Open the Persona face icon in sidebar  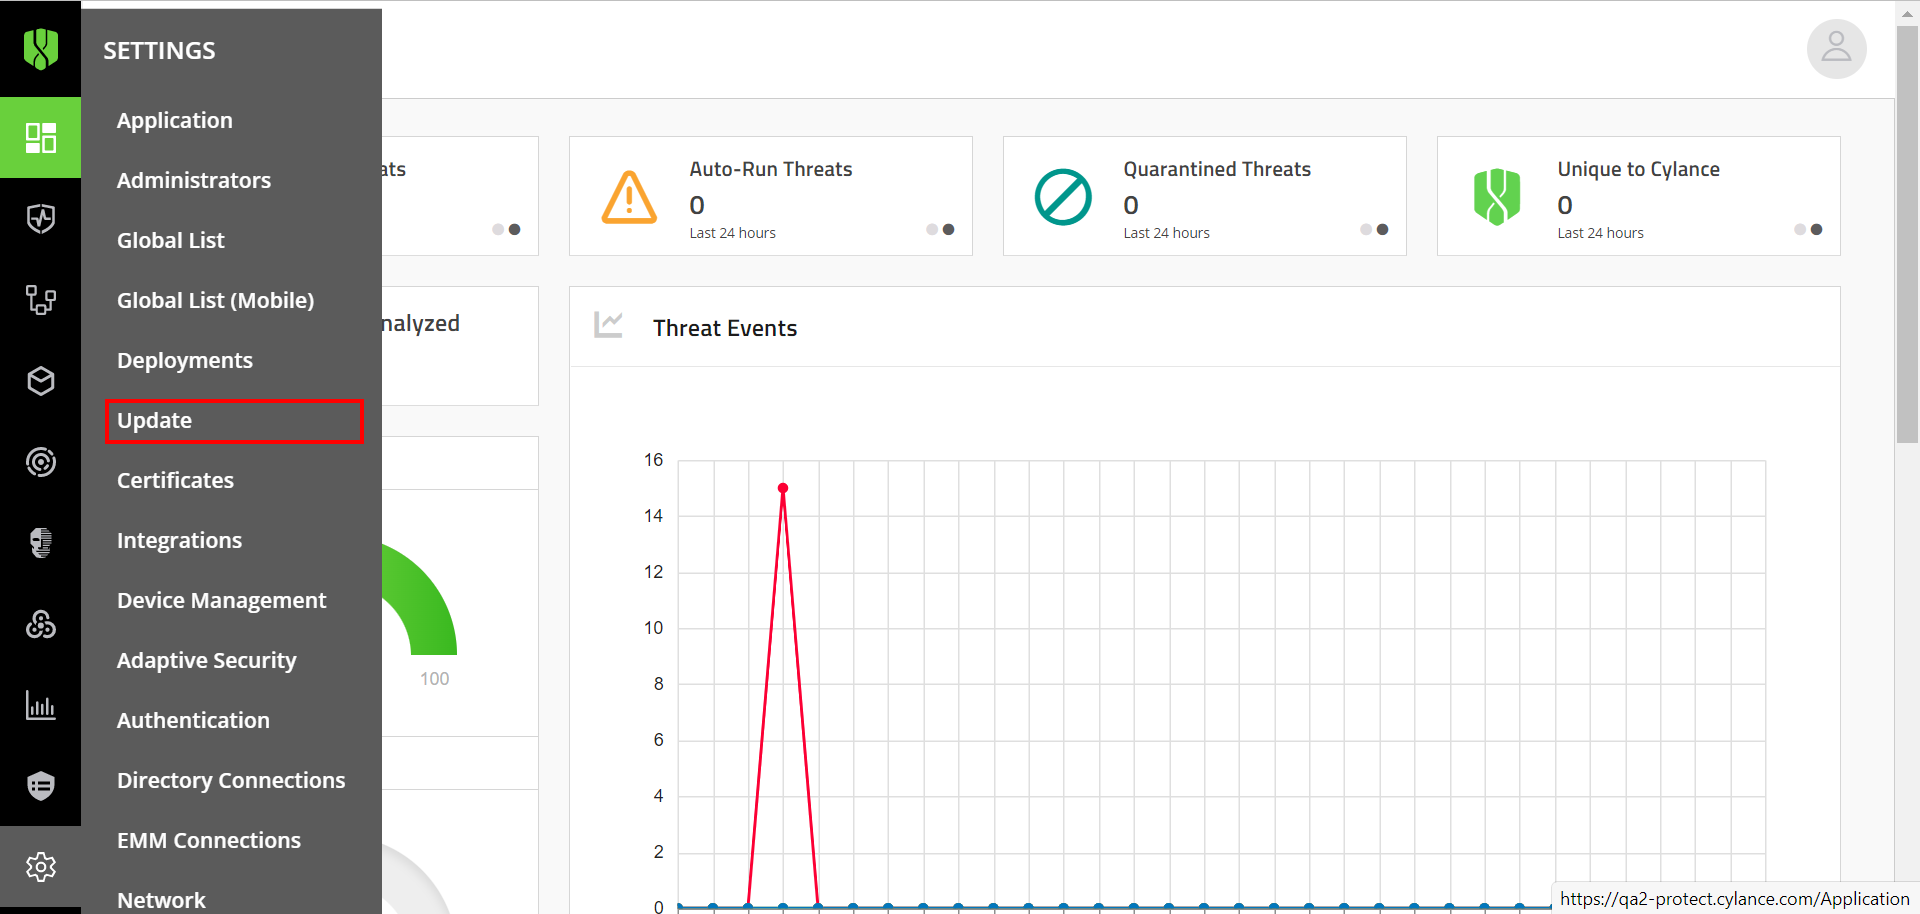click(x=41, y=543)
